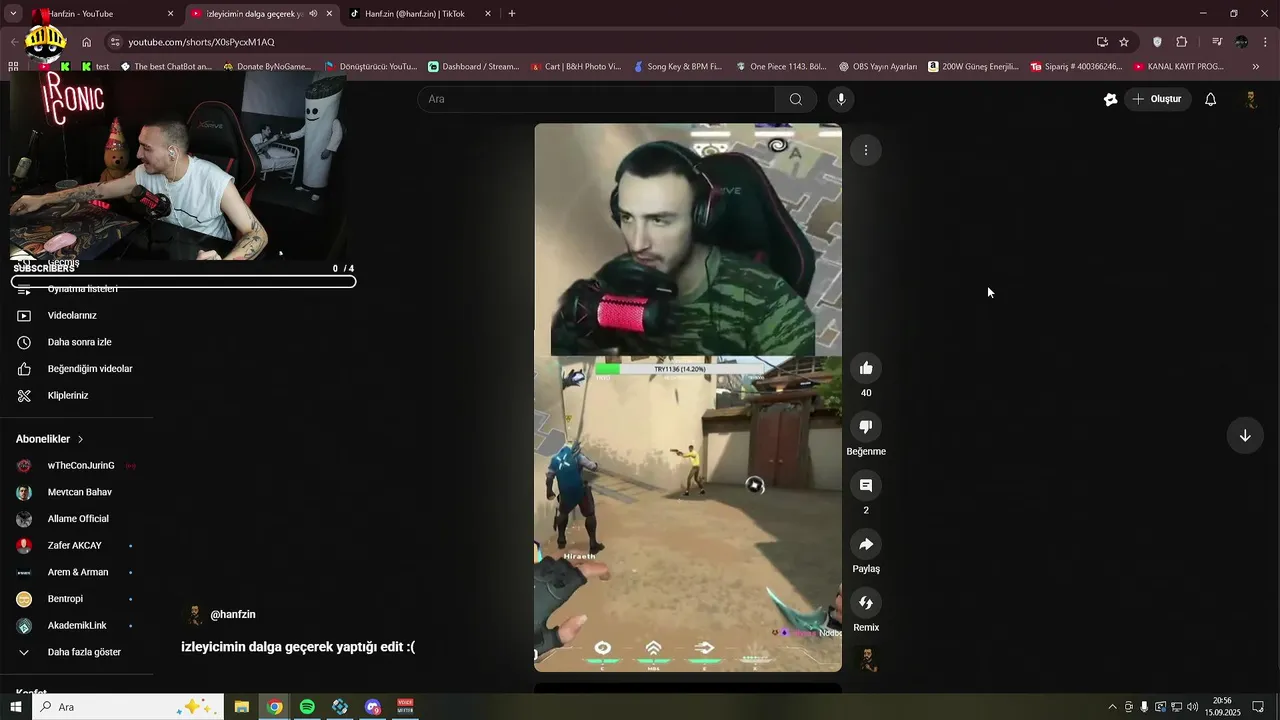This screenshot has height=720, width=1280.
Task: Switch to the Hanf.zin TikTok tab
Action: click(x=421, y=14)
